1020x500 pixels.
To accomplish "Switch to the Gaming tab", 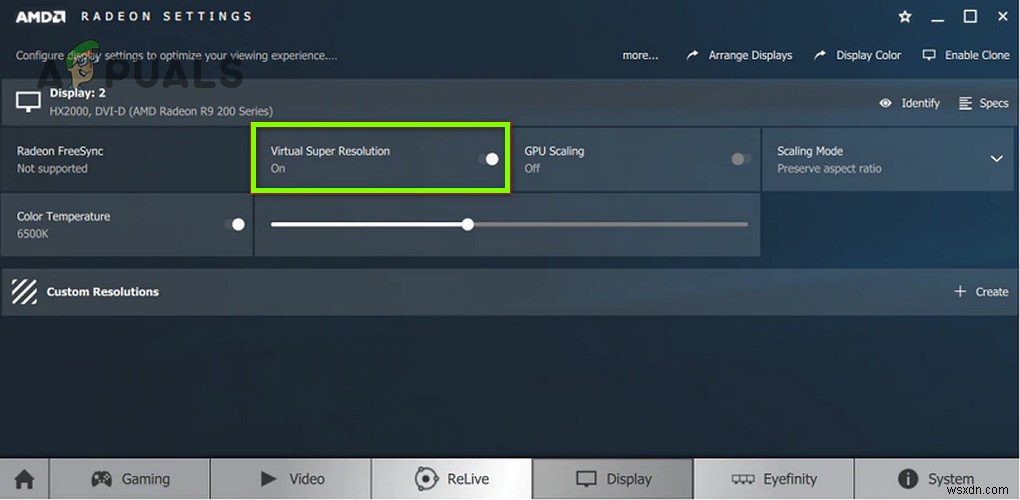I will (x=129, y=479).
